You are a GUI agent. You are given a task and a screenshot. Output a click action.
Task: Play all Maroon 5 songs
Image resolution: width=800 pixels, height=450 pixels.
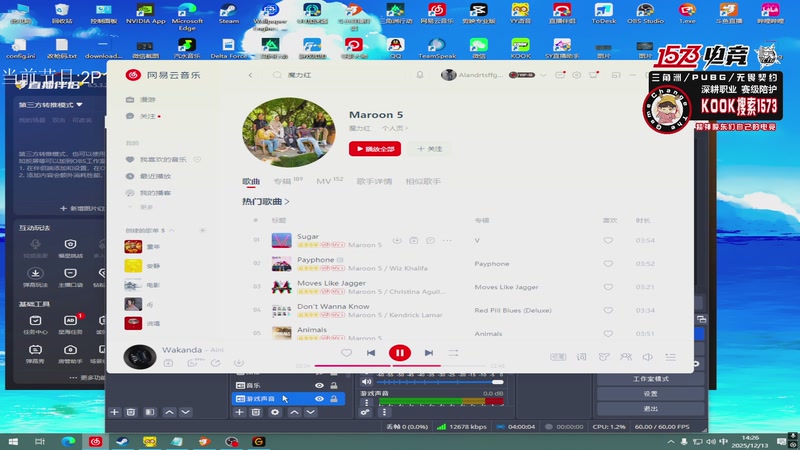pyautogui.click(x=375, y=148)
